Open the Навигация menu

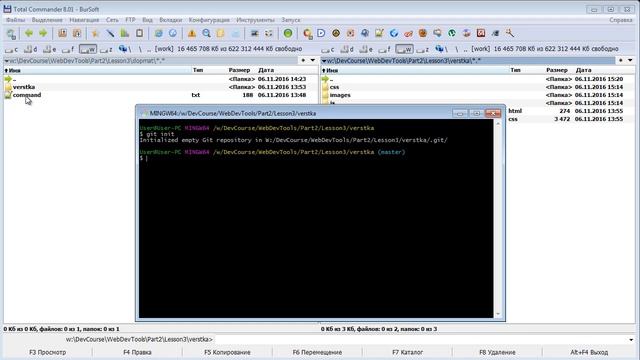84,20
